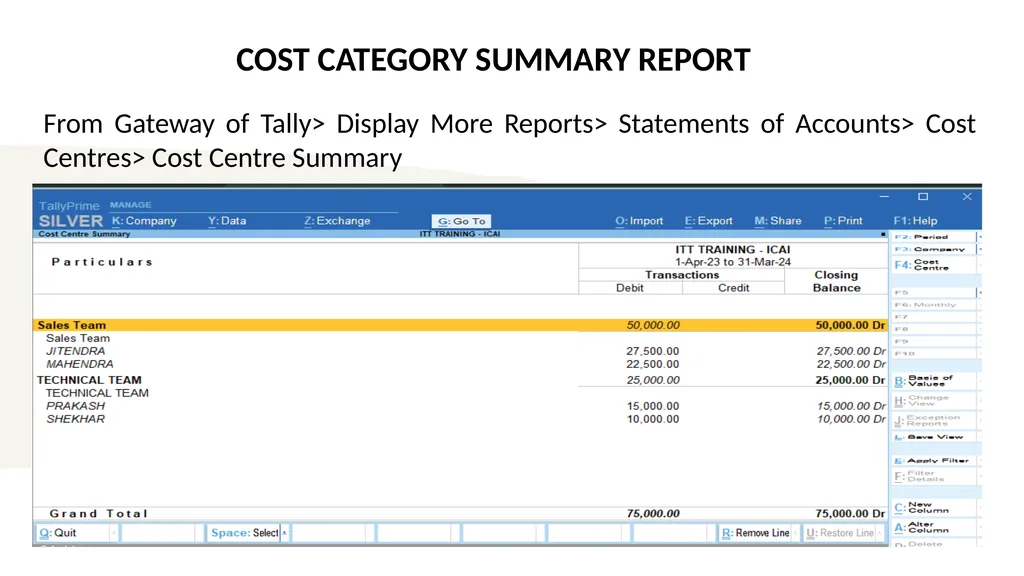This screenshot has width=1024, height=576.
Task: Click F2: Period in the side panel
Action: click(x=933, y=236)
